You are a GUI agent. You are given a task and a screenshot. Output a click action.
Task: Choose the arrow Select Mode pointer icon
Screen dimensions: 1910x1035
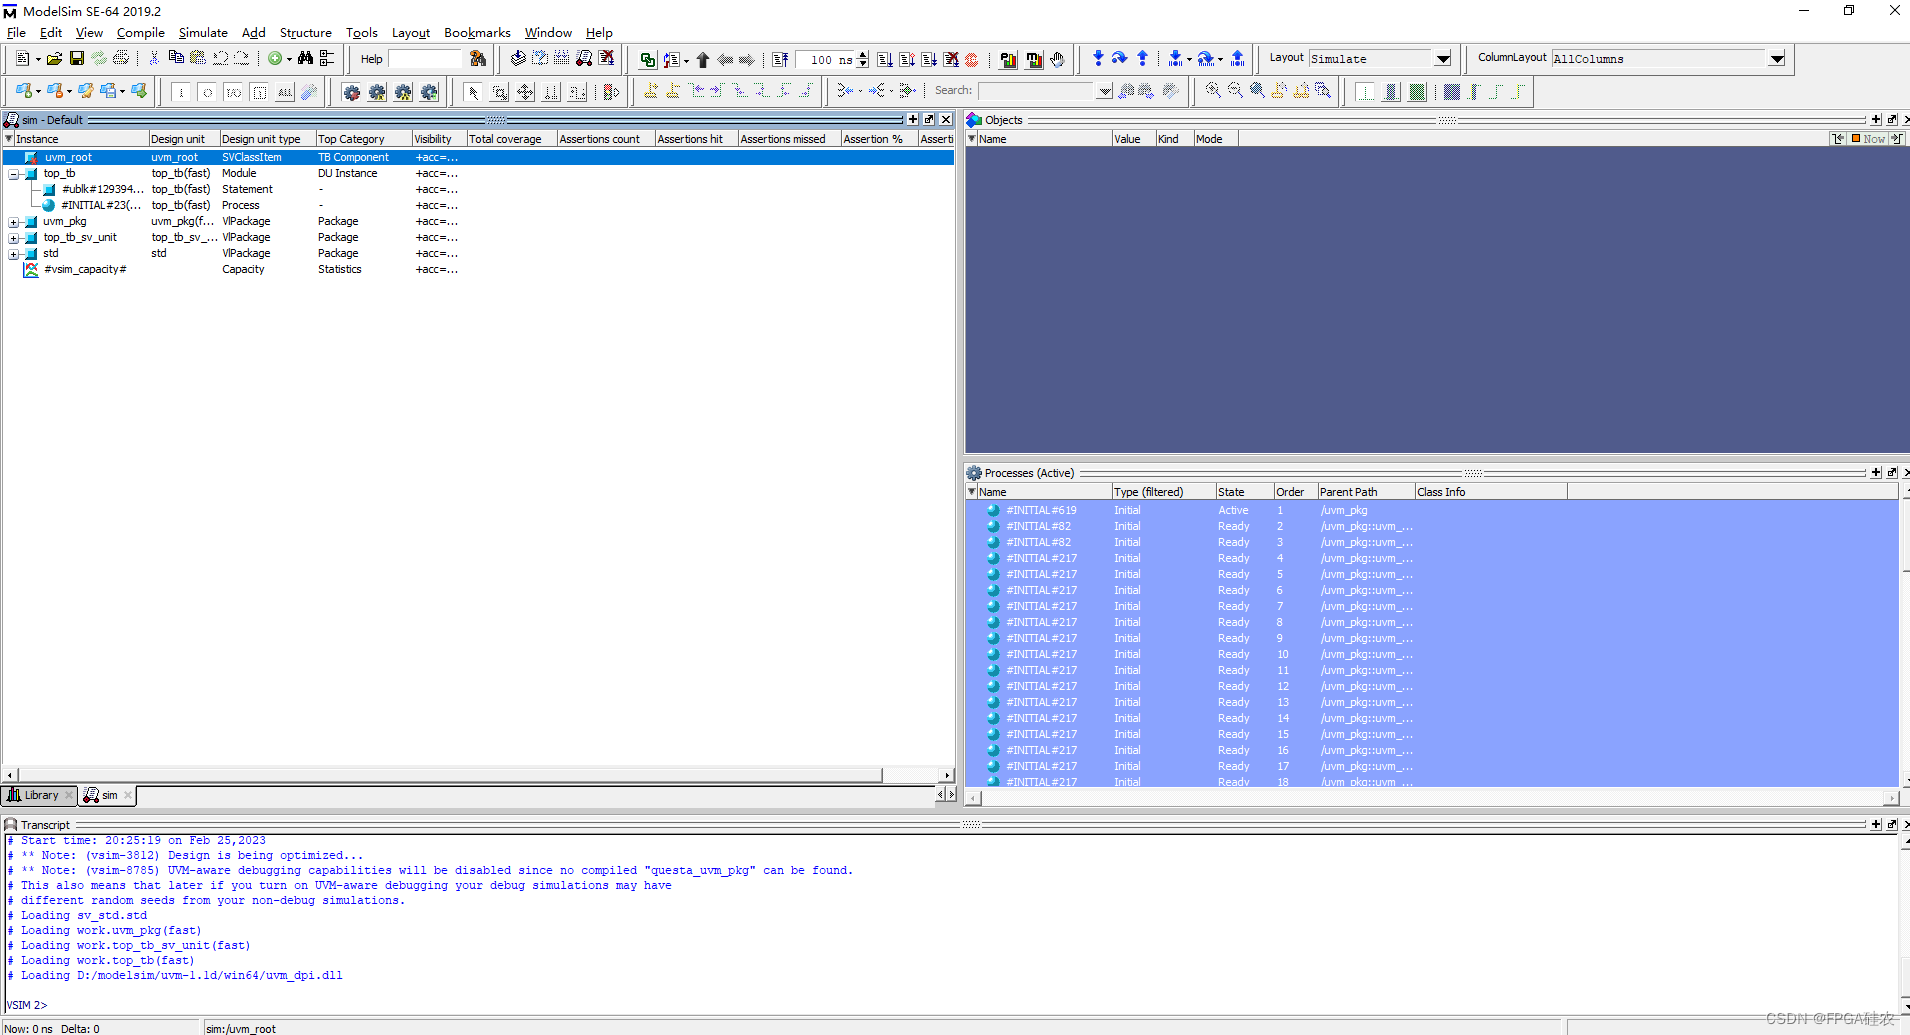point(473,92)
